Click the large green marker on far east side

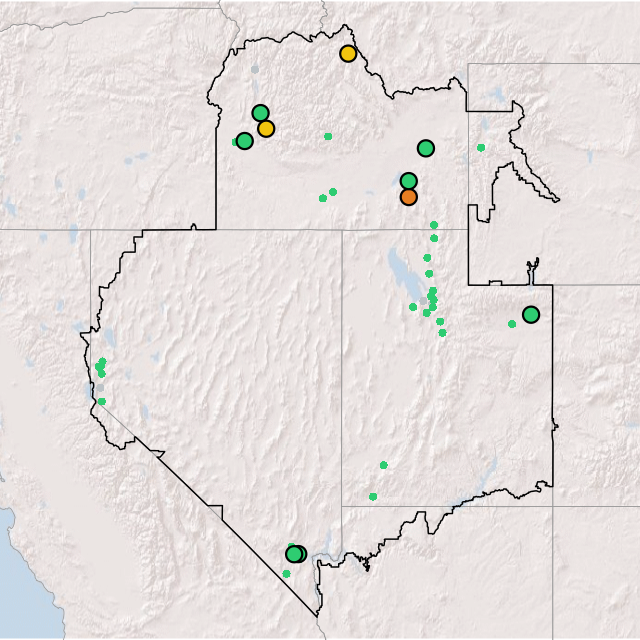coord(531,314)
